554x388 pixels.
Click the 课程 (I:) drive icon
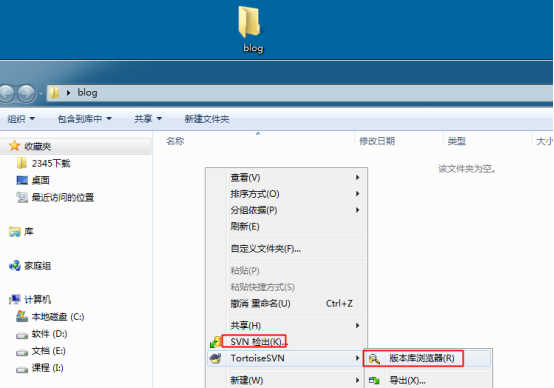[x=22, y=369]
